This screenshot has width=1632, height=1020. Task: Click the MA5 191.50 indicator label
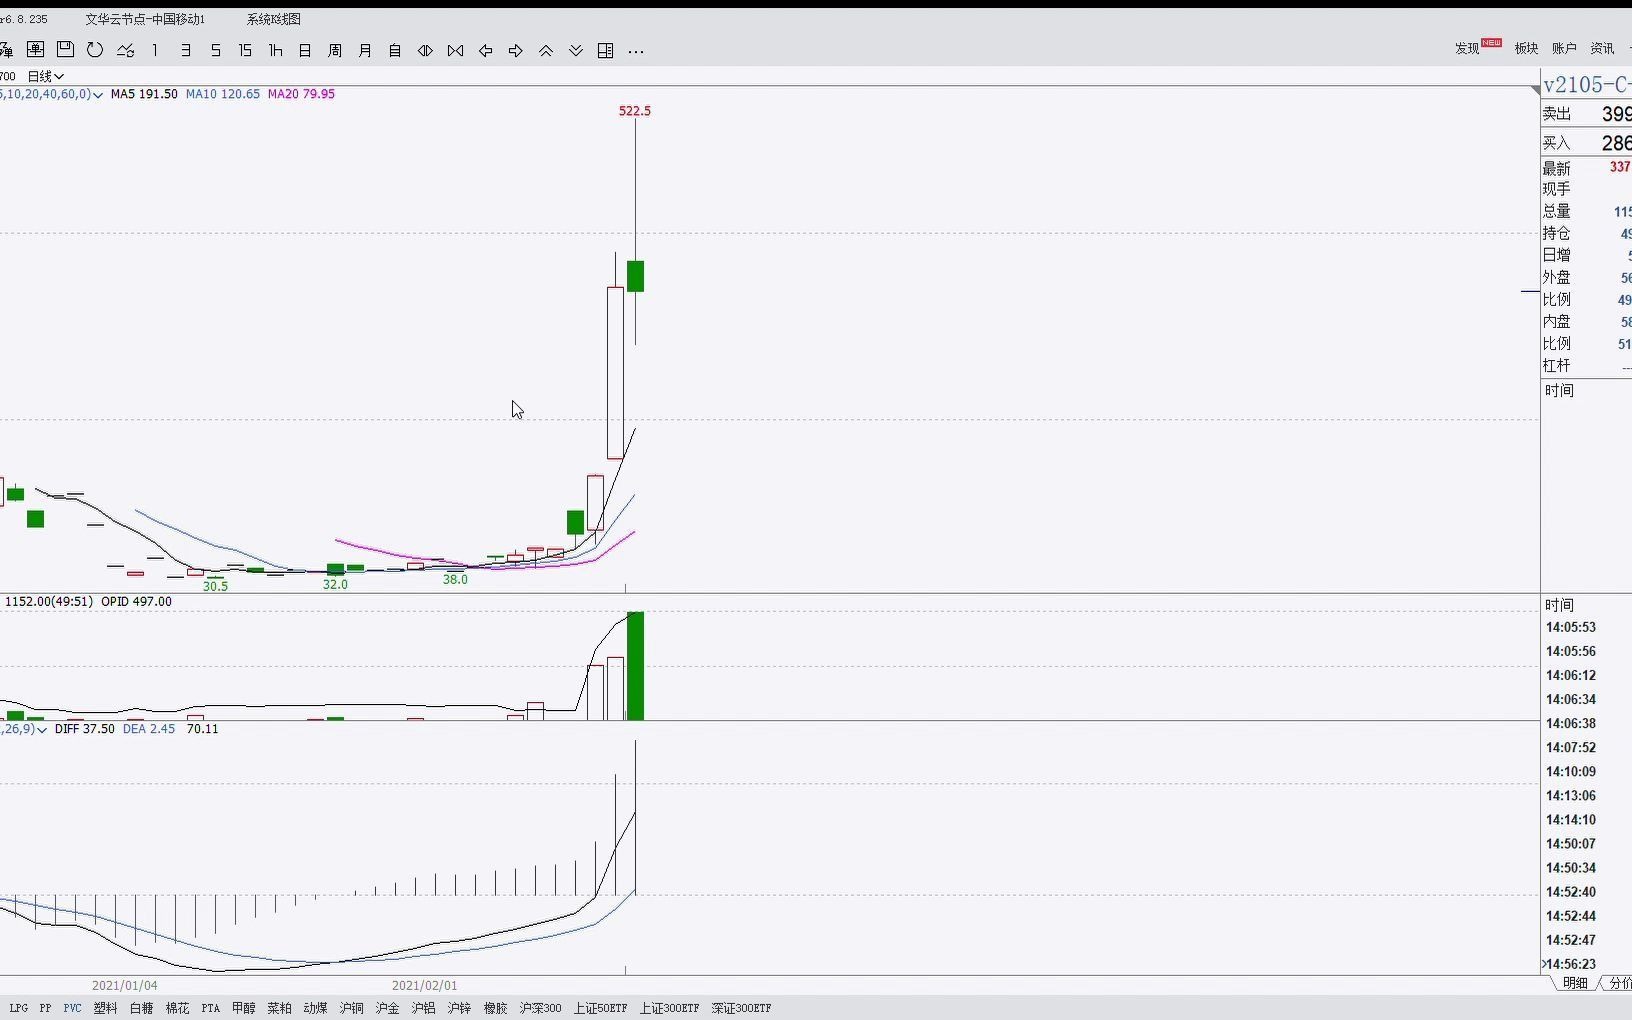[144, 94]
